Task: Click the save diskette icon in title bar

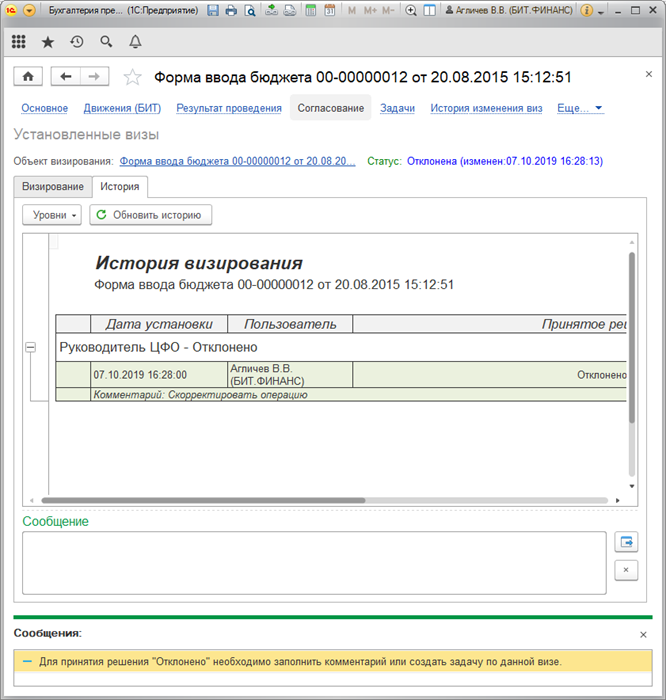Action: click(213, 10)
